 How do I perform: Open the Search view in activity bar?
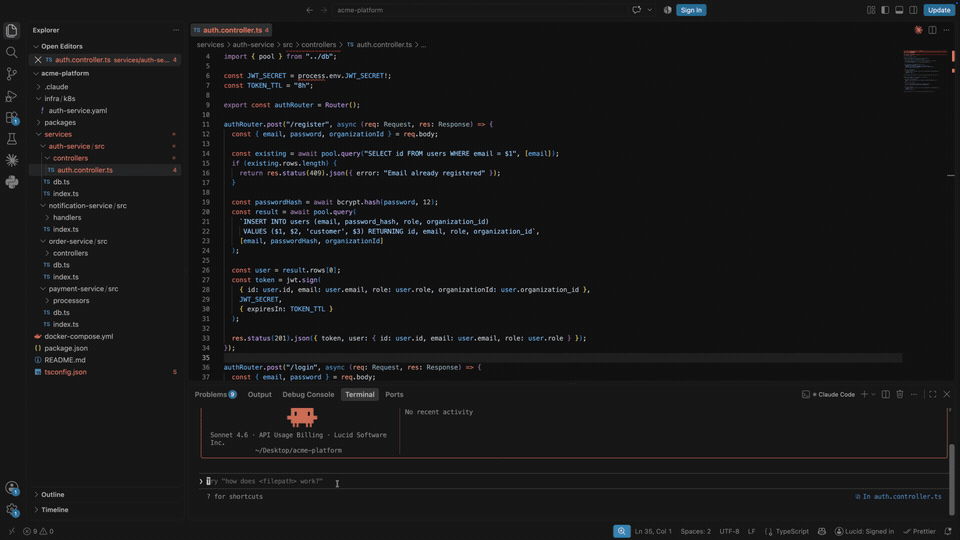(12, 53)
